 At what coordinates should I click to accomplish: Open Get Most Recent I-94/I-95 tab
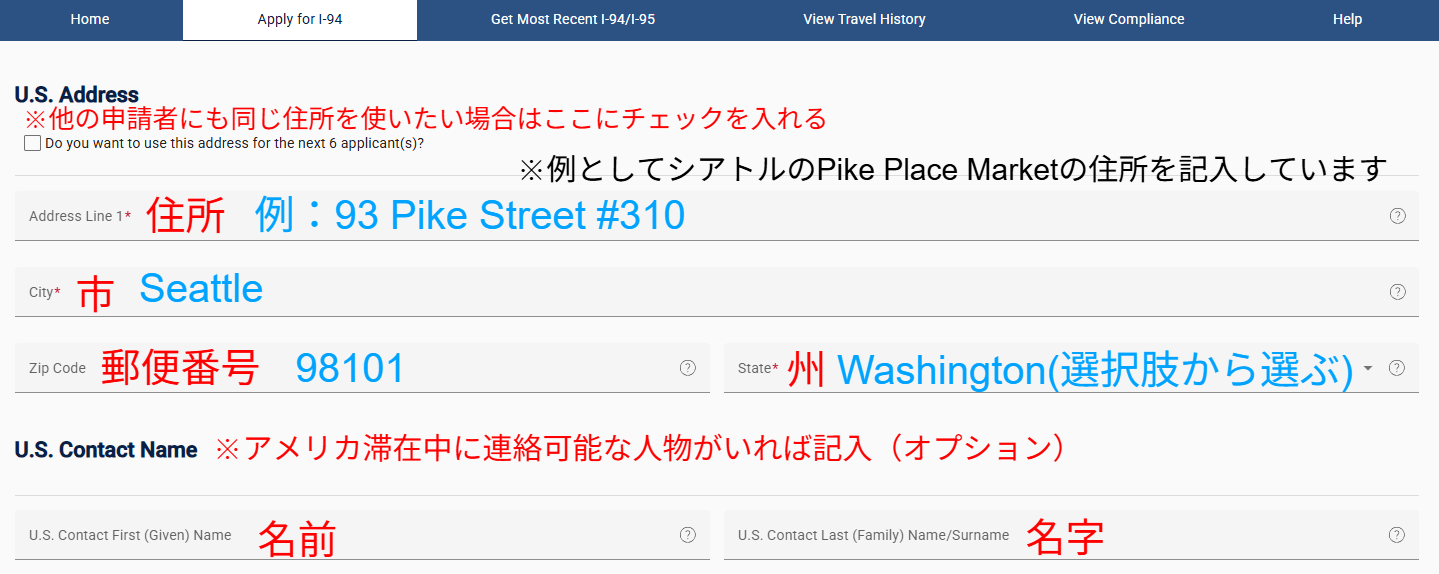click(x=573, y=20)
